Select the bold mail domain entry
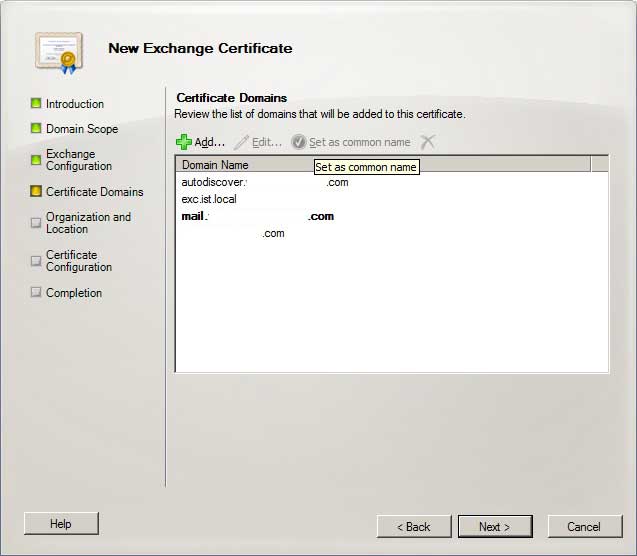637x556 pixels. point(258,216)
